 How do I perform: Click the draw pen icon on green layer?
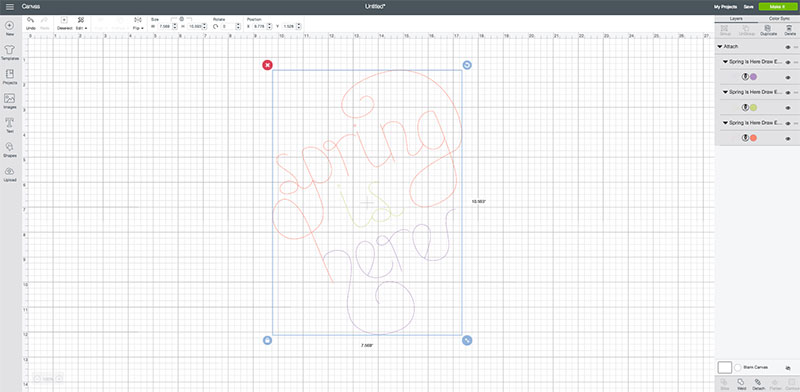[745, 108]
